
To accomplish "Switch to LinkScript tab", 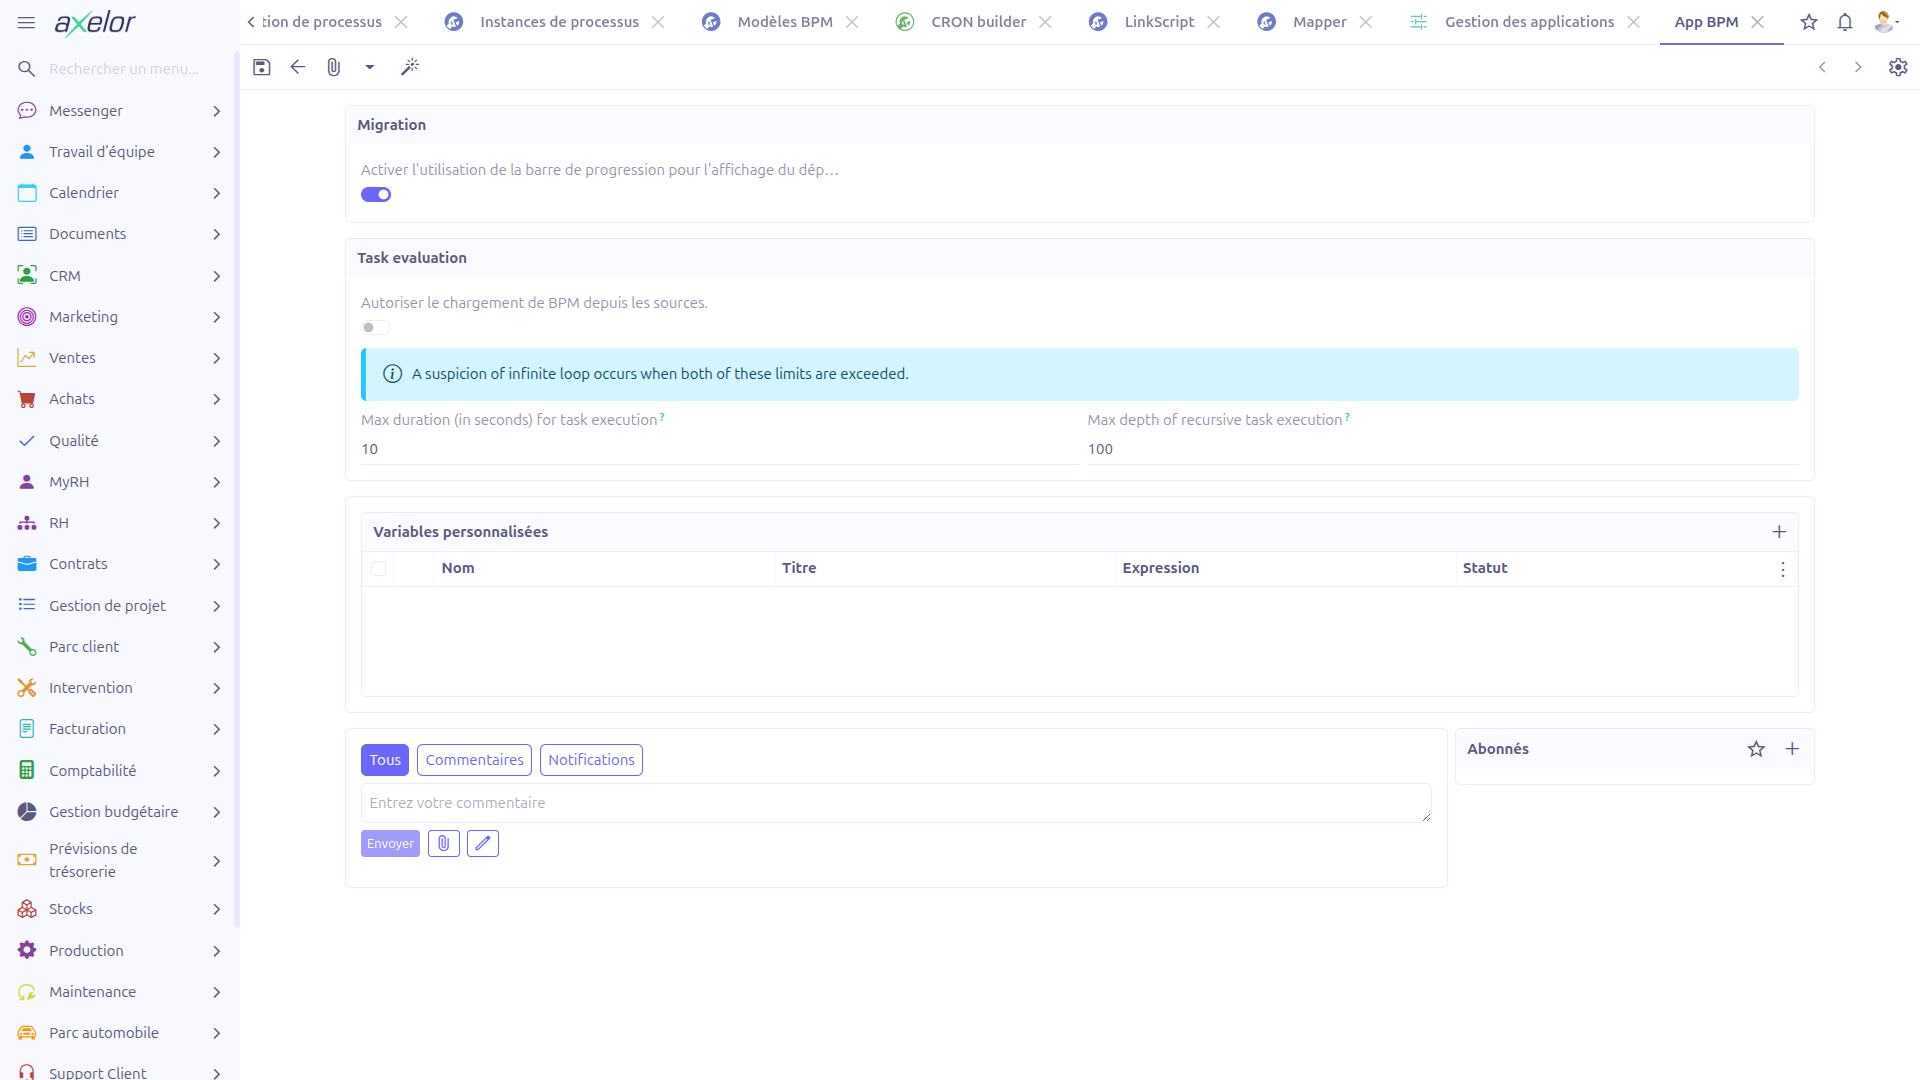I will click(1159, 22).
